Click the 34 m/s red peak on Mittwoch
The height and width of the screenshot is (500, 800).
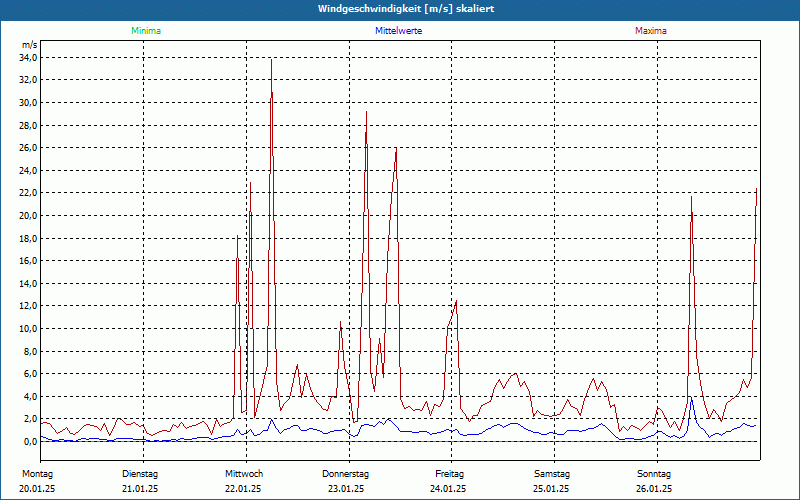[271, 60]
